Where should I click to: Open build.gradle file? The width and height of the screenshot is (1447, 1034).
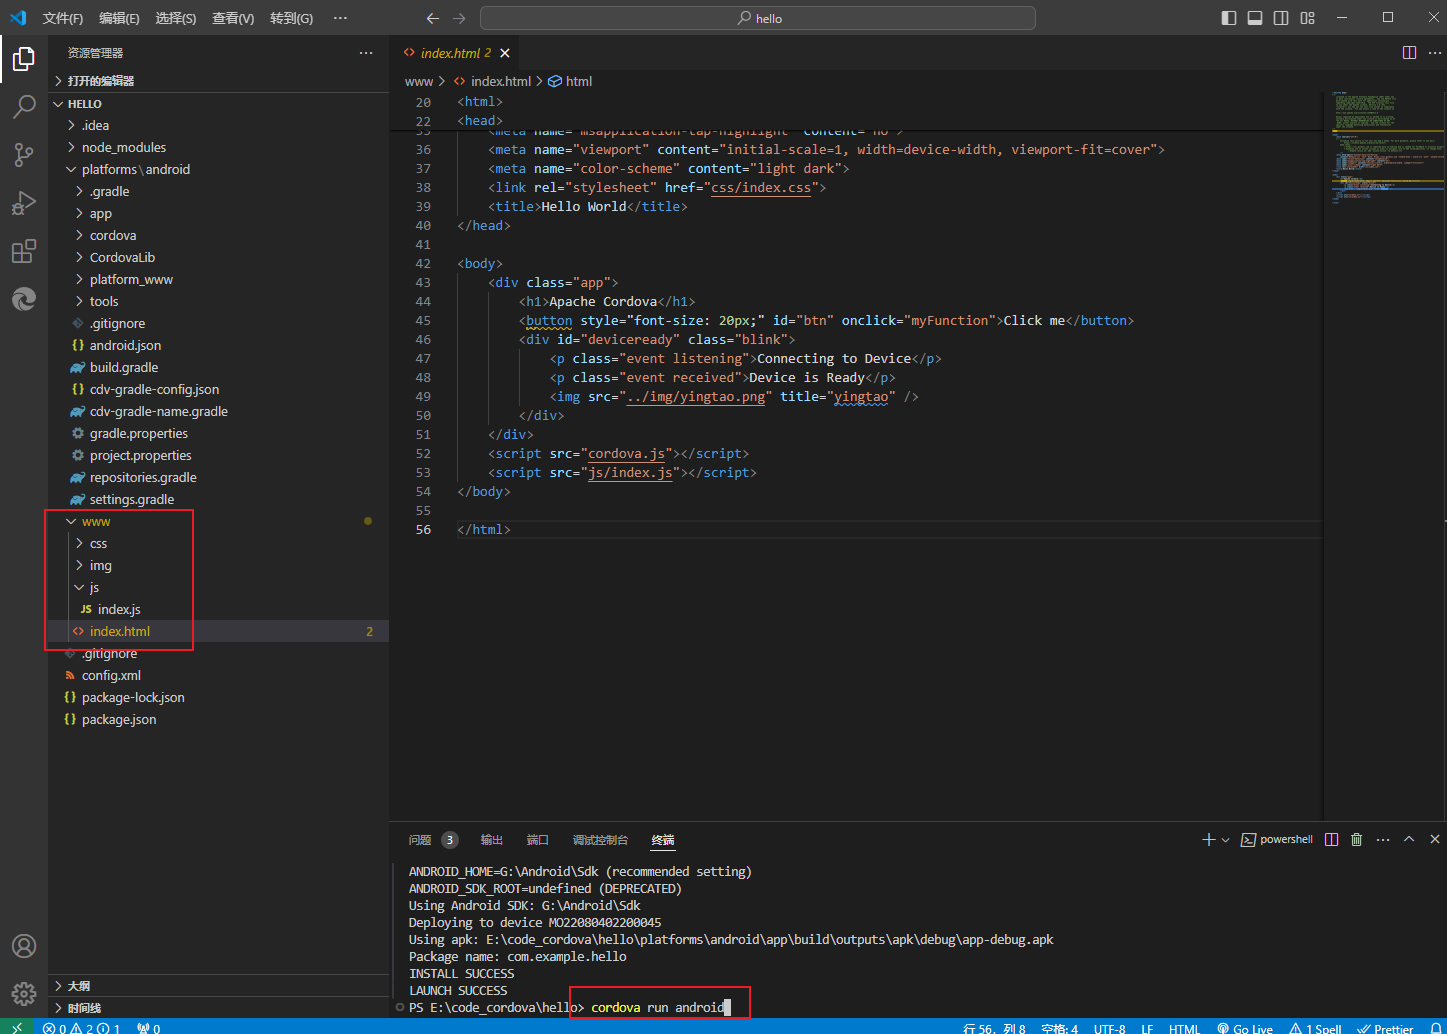tap(218, 367)
